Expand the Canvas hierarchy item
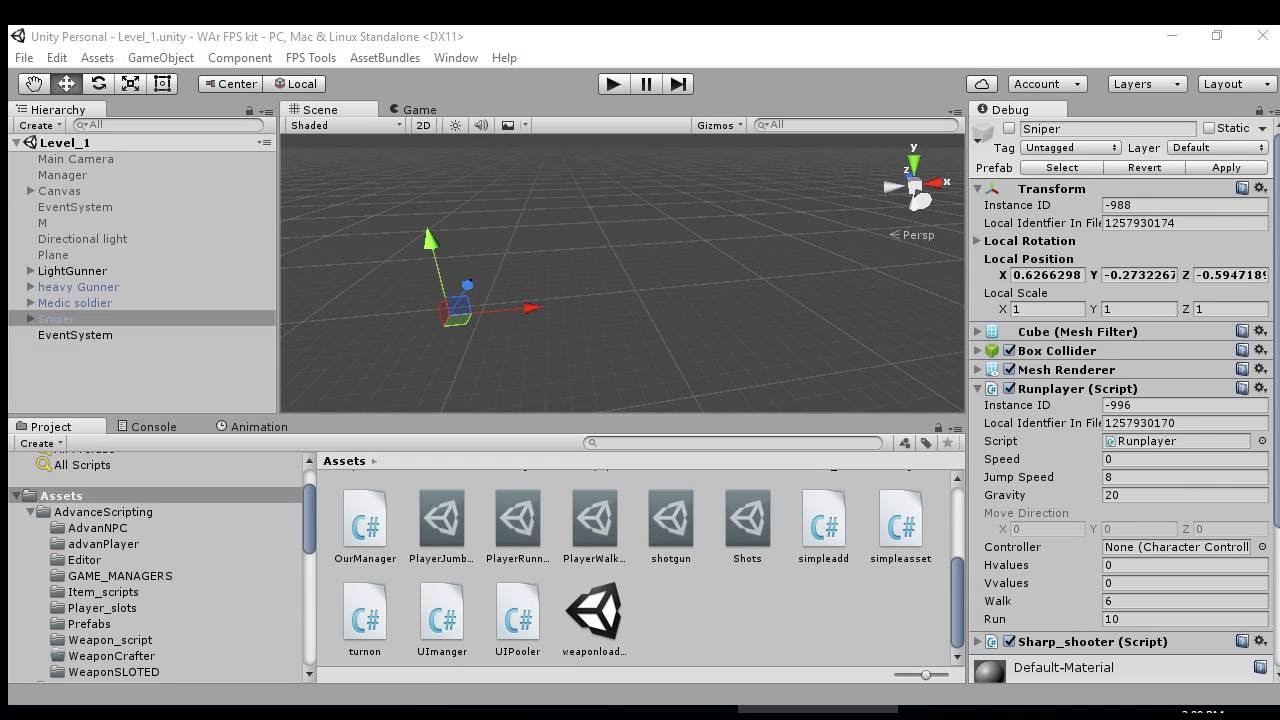Screen dimensions: 1280x720 click(x=31, y=191)
